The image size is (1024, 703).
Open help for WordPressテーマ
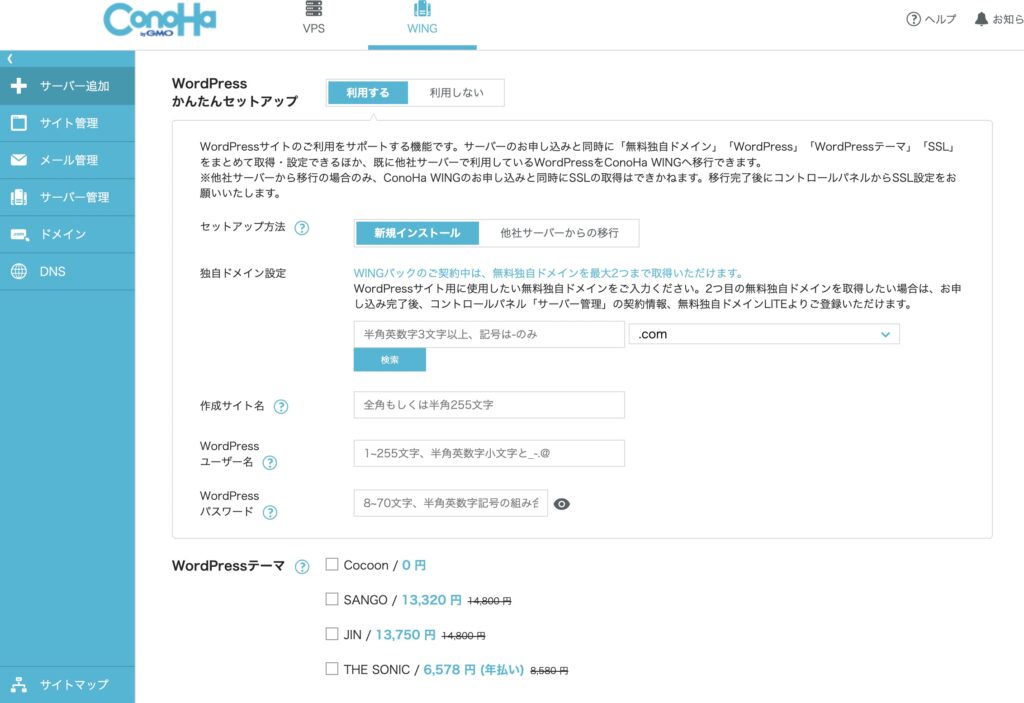click(x=302, y=566)
